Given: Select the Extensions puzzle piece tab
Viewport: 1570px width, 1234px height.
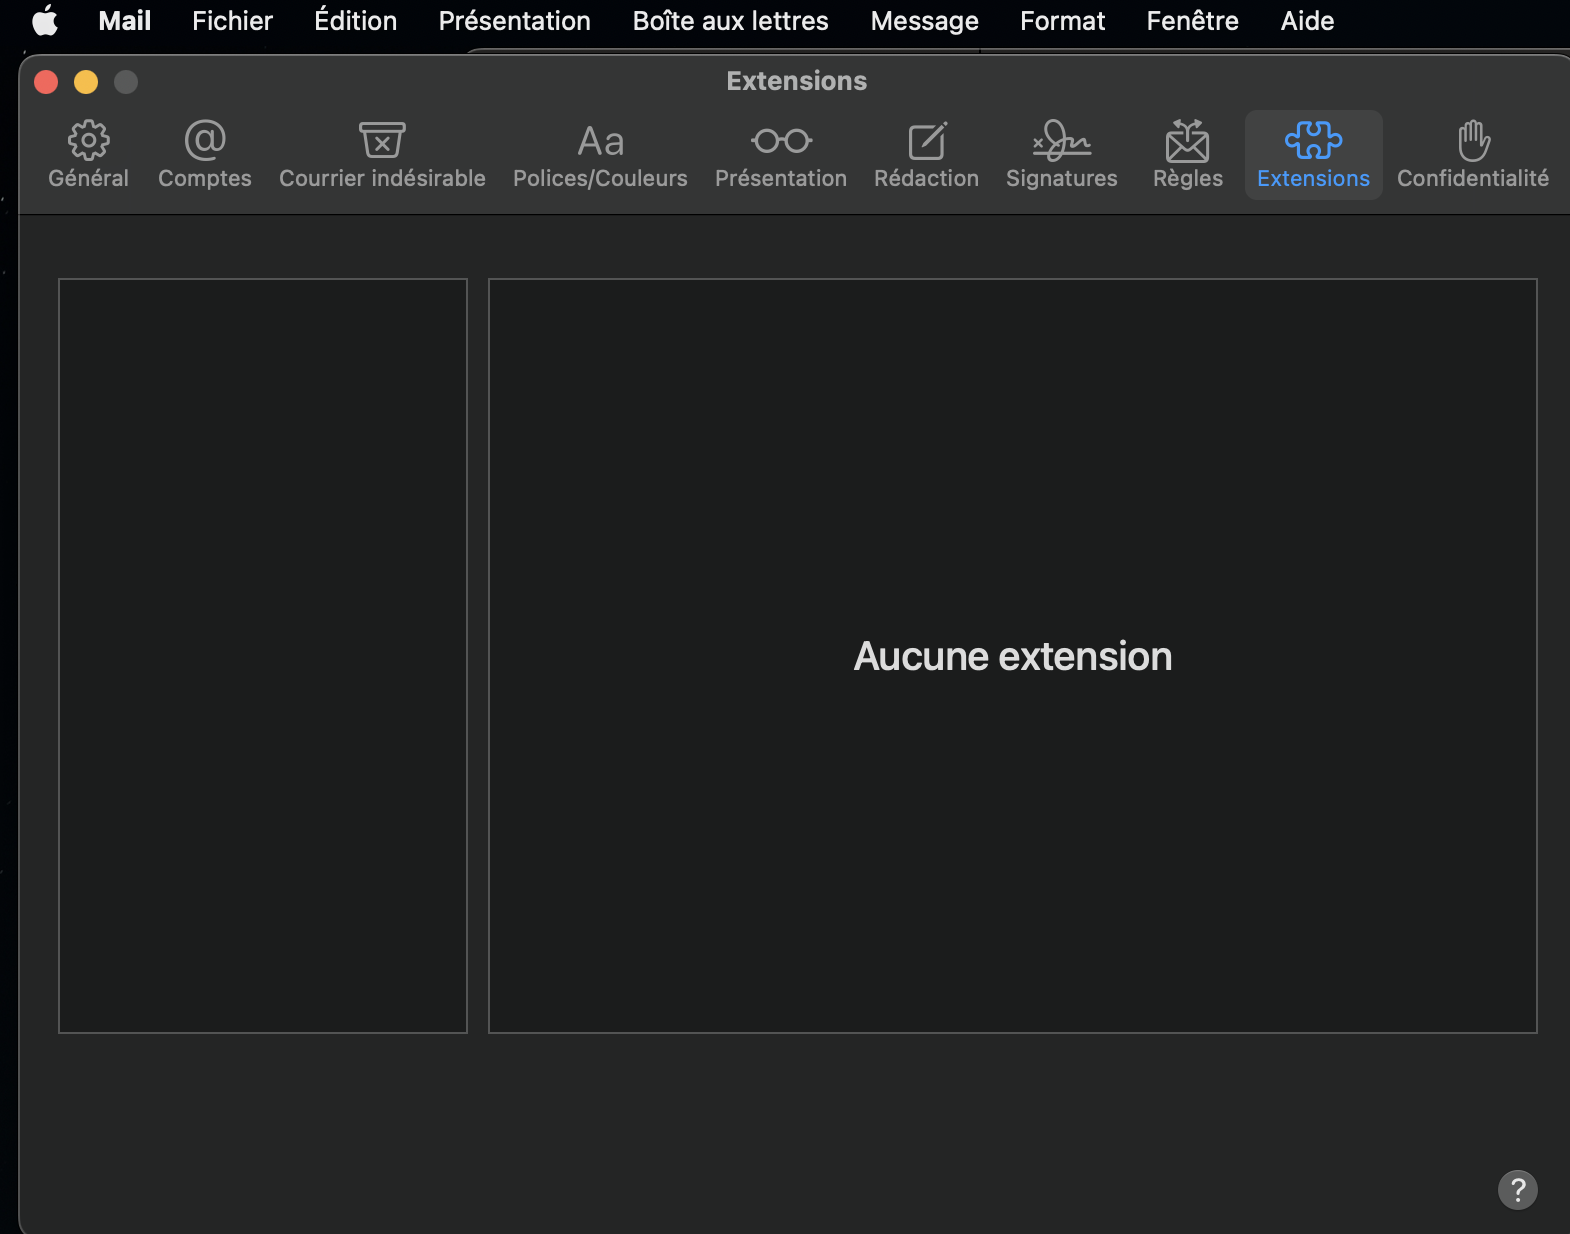Looking at the screenshot, I should click(1313, 155).
